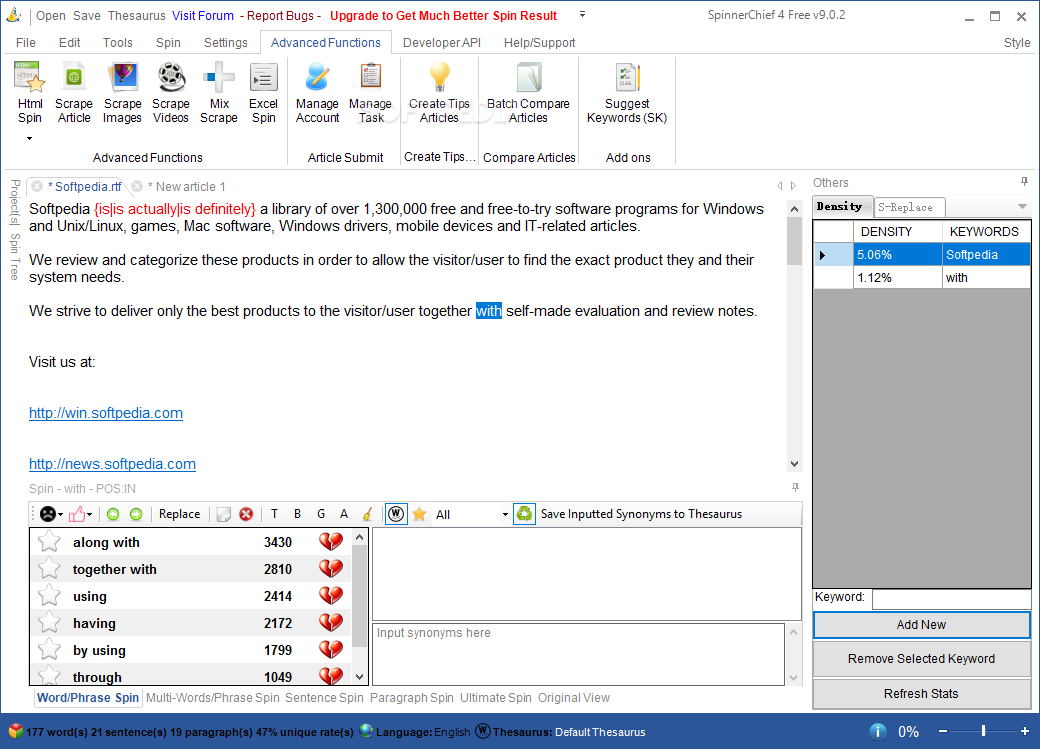Image resolution: width=1040 pixels, height=749 pixels.
Task: Open the File menu
Action: [26, 42]
